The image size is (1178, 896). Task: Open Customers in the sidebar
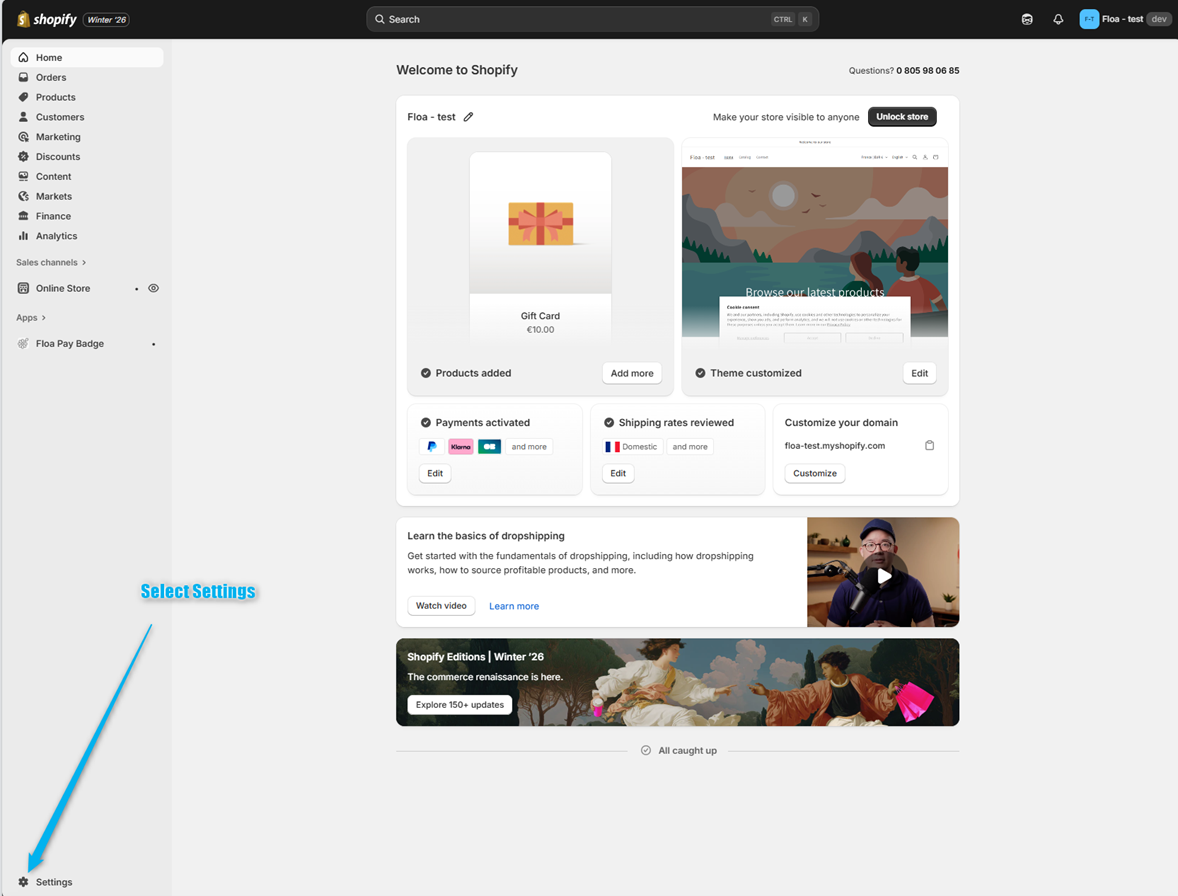point(86,117)
